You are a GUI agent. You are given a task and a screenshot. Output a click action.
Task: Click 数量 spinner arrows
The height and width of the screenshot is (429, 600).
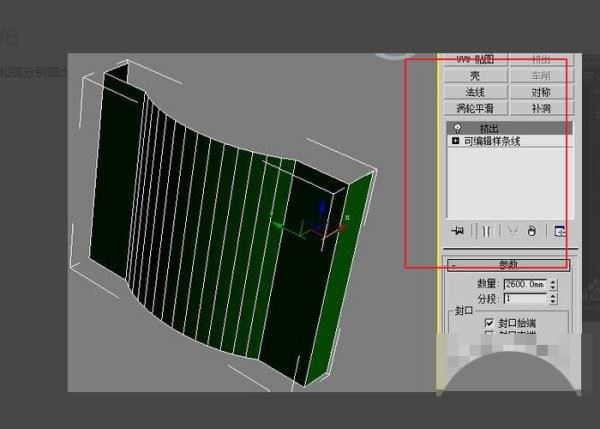(x=555, y=284)
